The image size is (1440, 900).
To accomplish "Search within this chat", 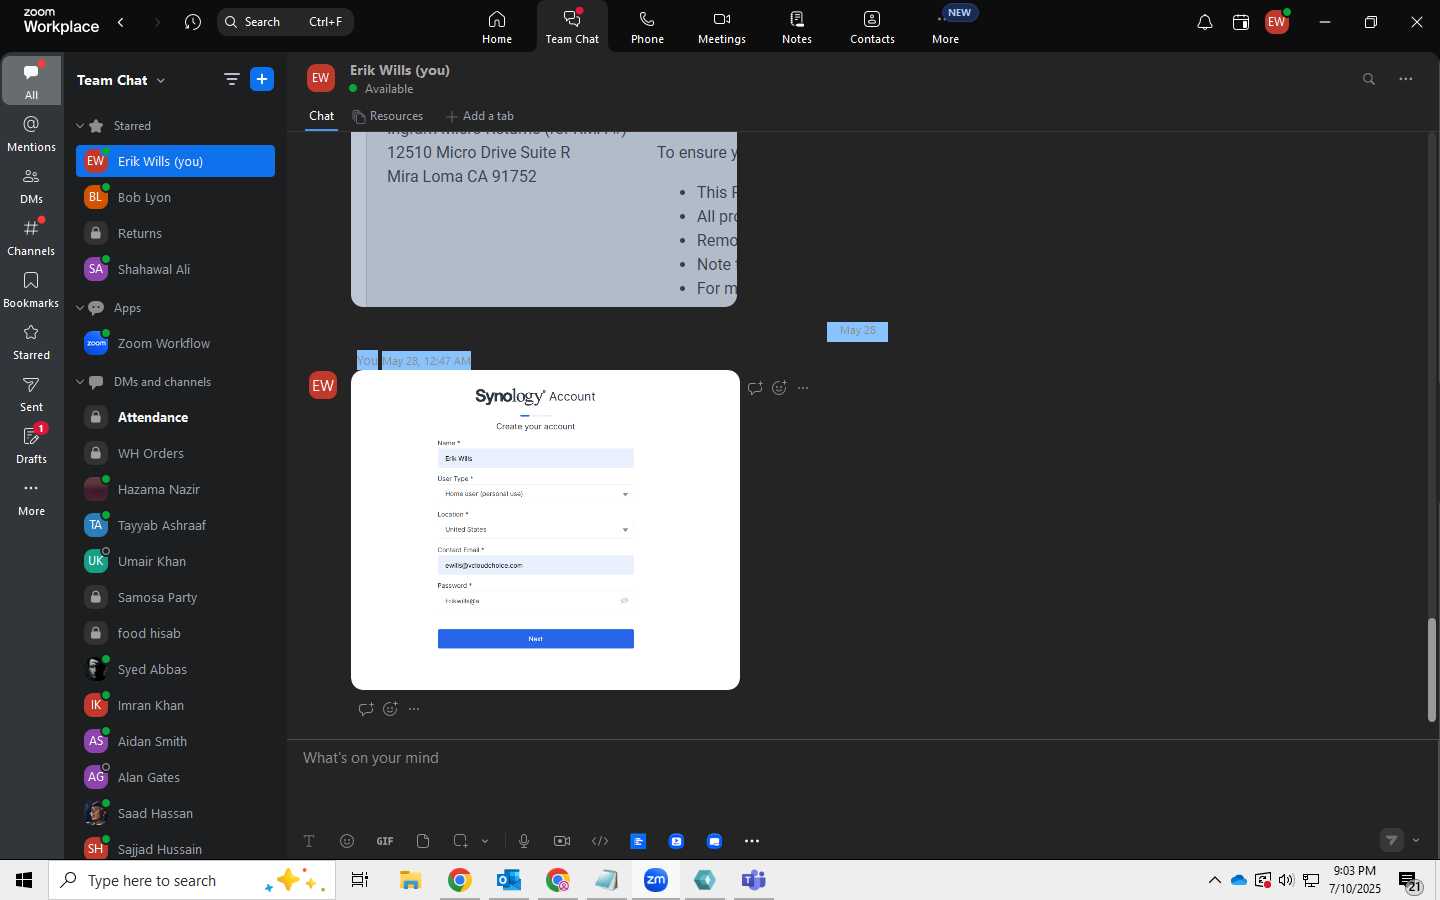I will pos(1369,79).
